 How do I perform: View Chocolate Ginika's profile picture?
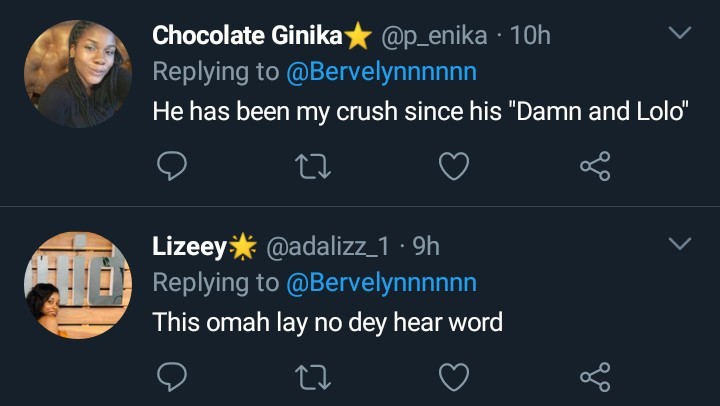click(x=78, y=73)
